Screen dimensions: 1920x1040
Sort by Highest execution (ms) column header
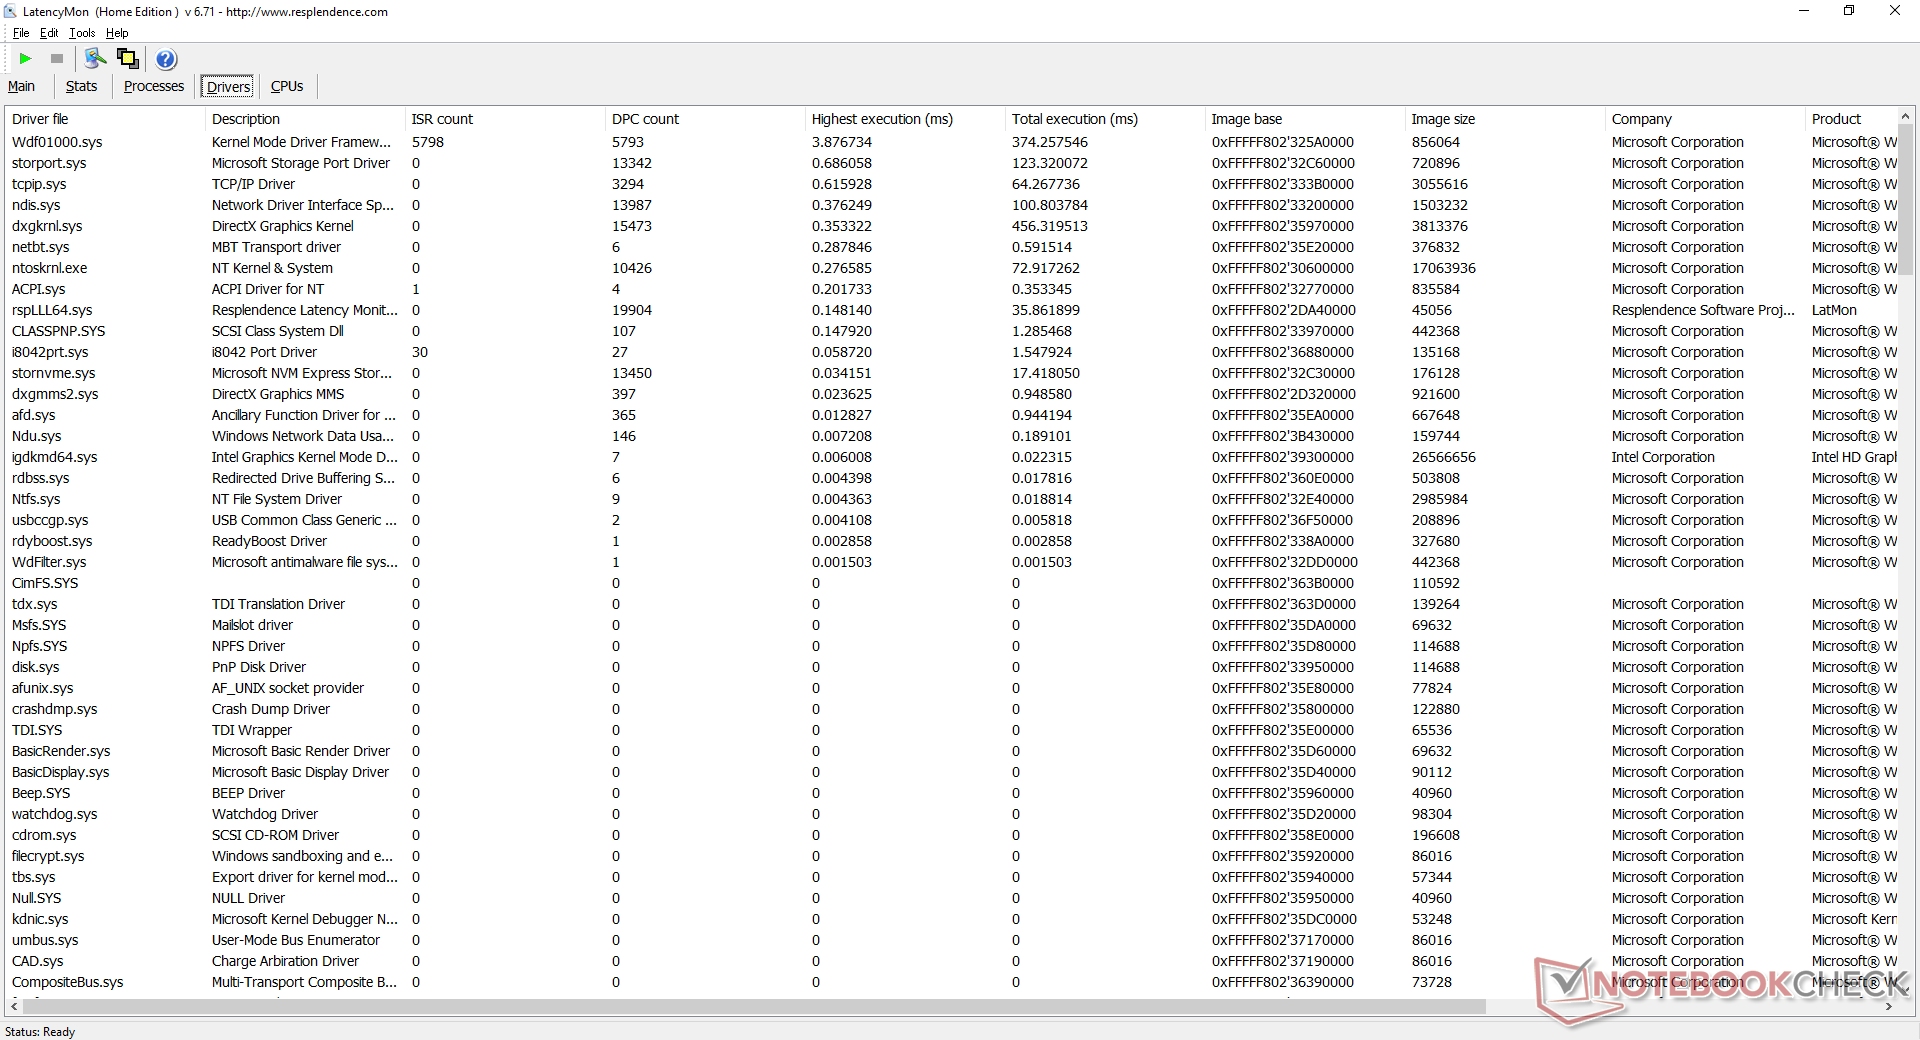905,119
